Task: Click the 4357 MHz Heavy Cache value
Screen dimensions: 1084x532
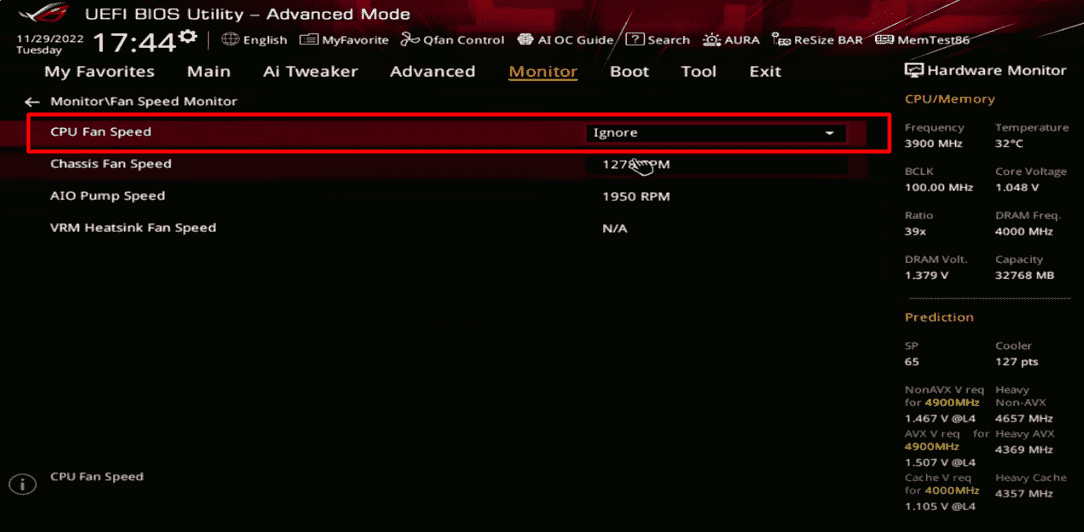Action: (1024, 494)
